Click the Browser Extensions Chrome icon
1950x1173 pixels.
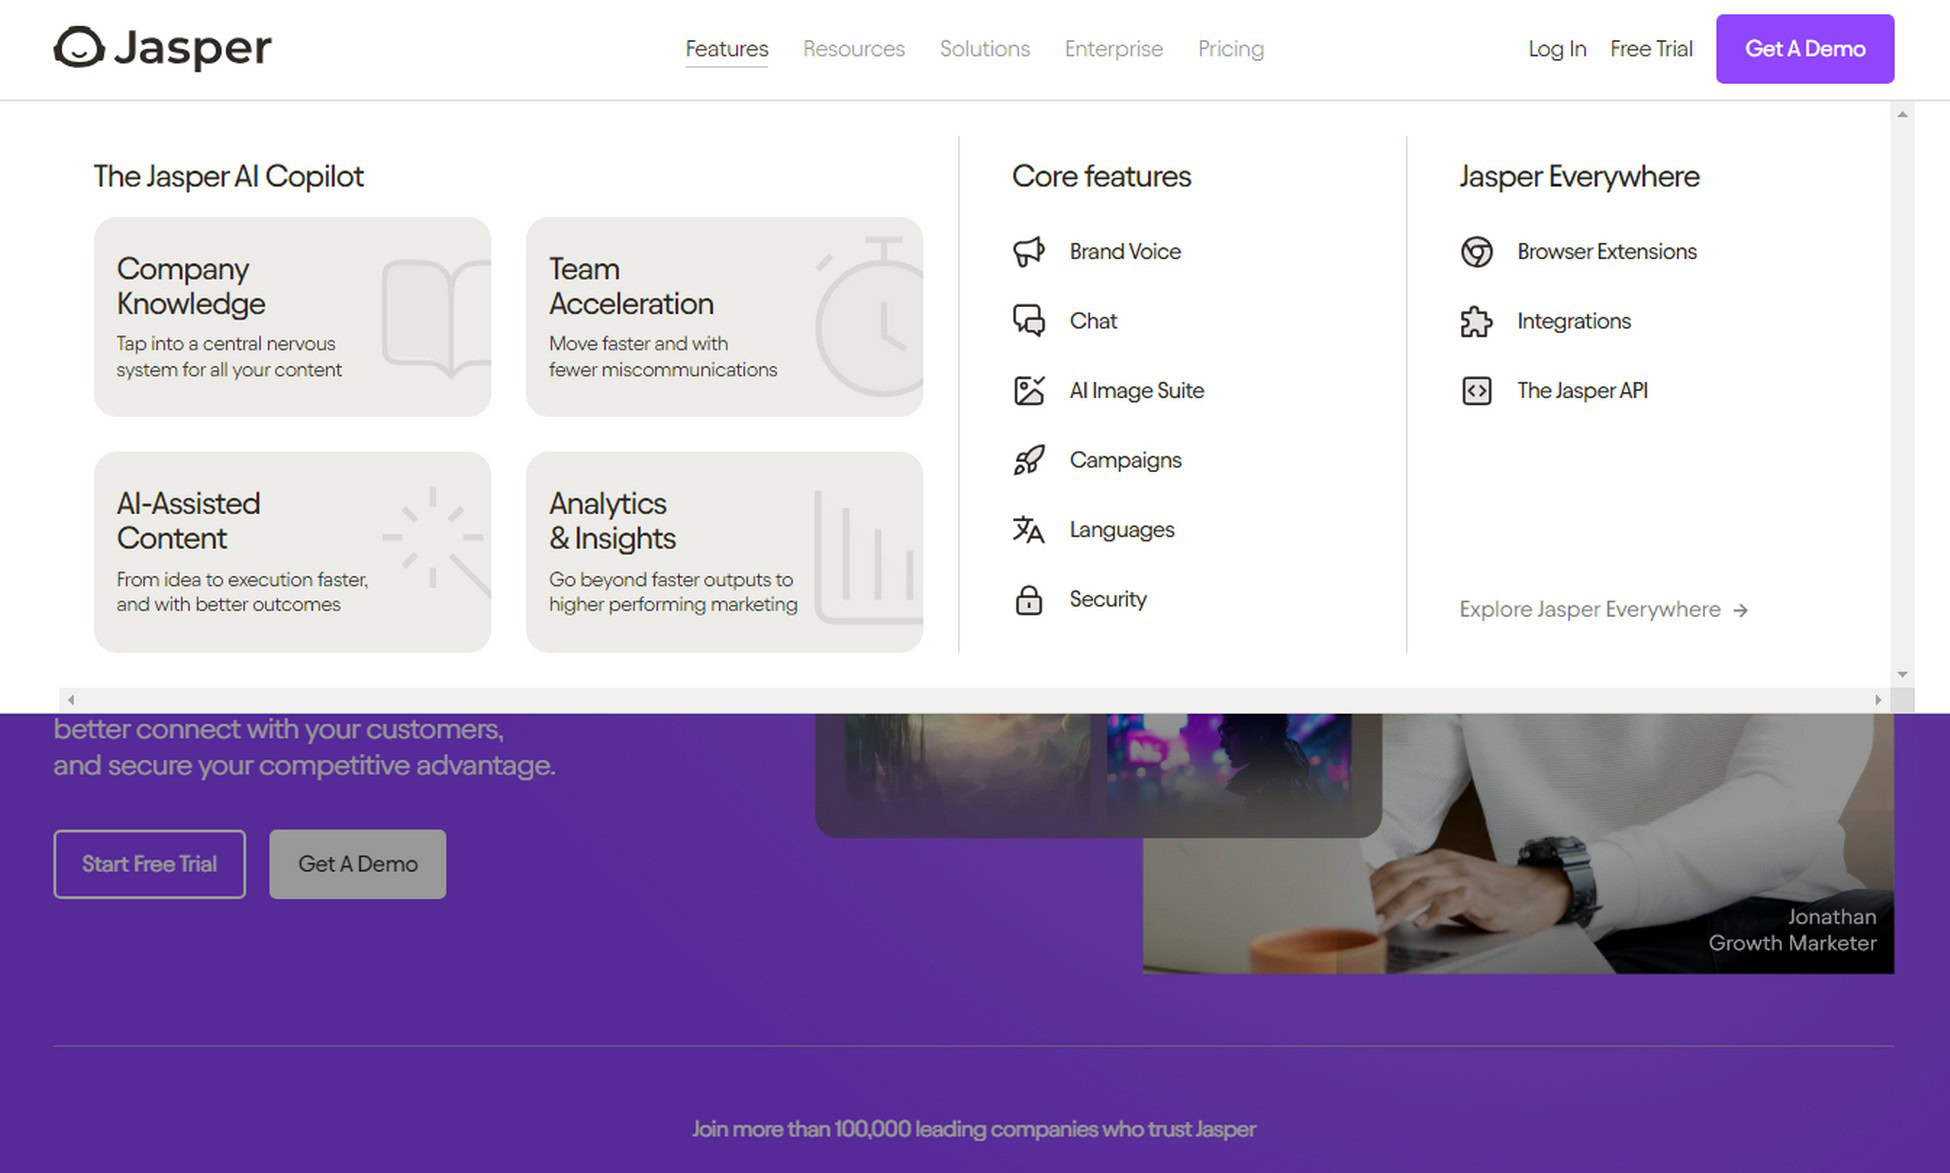click(1476, 252)
